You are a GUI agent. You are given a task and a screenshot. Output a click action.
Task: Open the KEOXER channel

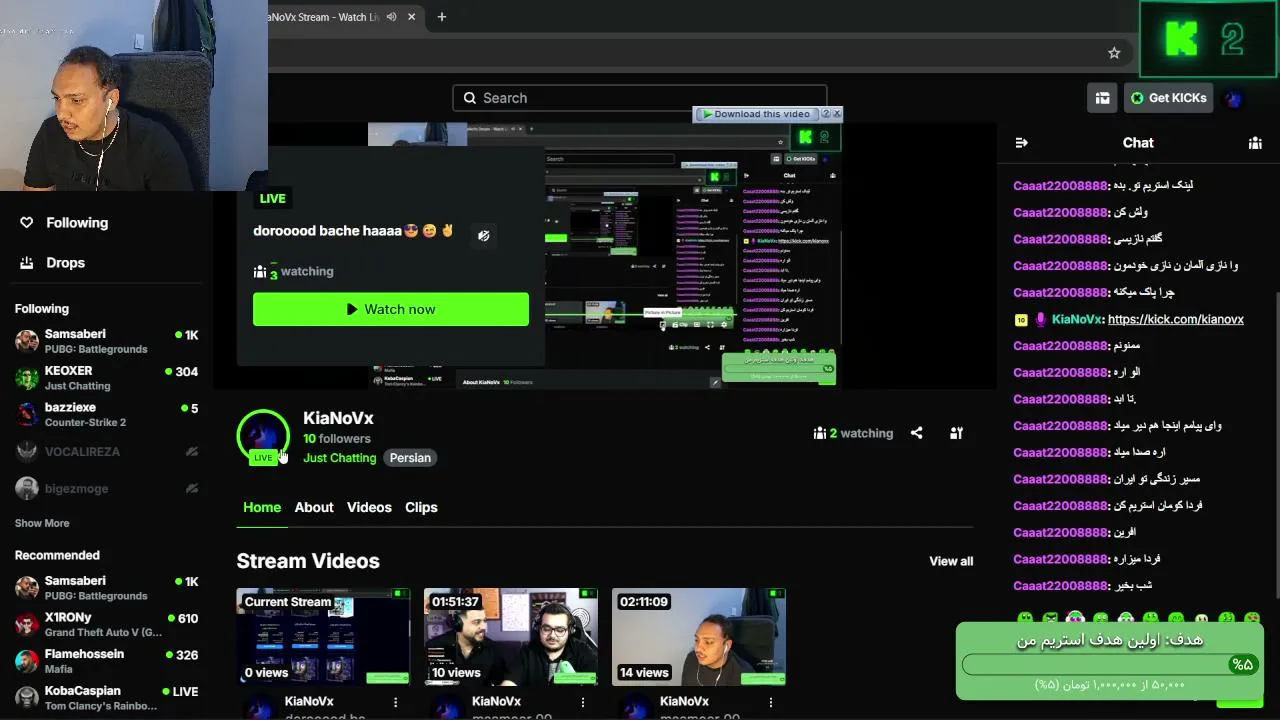click(x=106, y=378)
